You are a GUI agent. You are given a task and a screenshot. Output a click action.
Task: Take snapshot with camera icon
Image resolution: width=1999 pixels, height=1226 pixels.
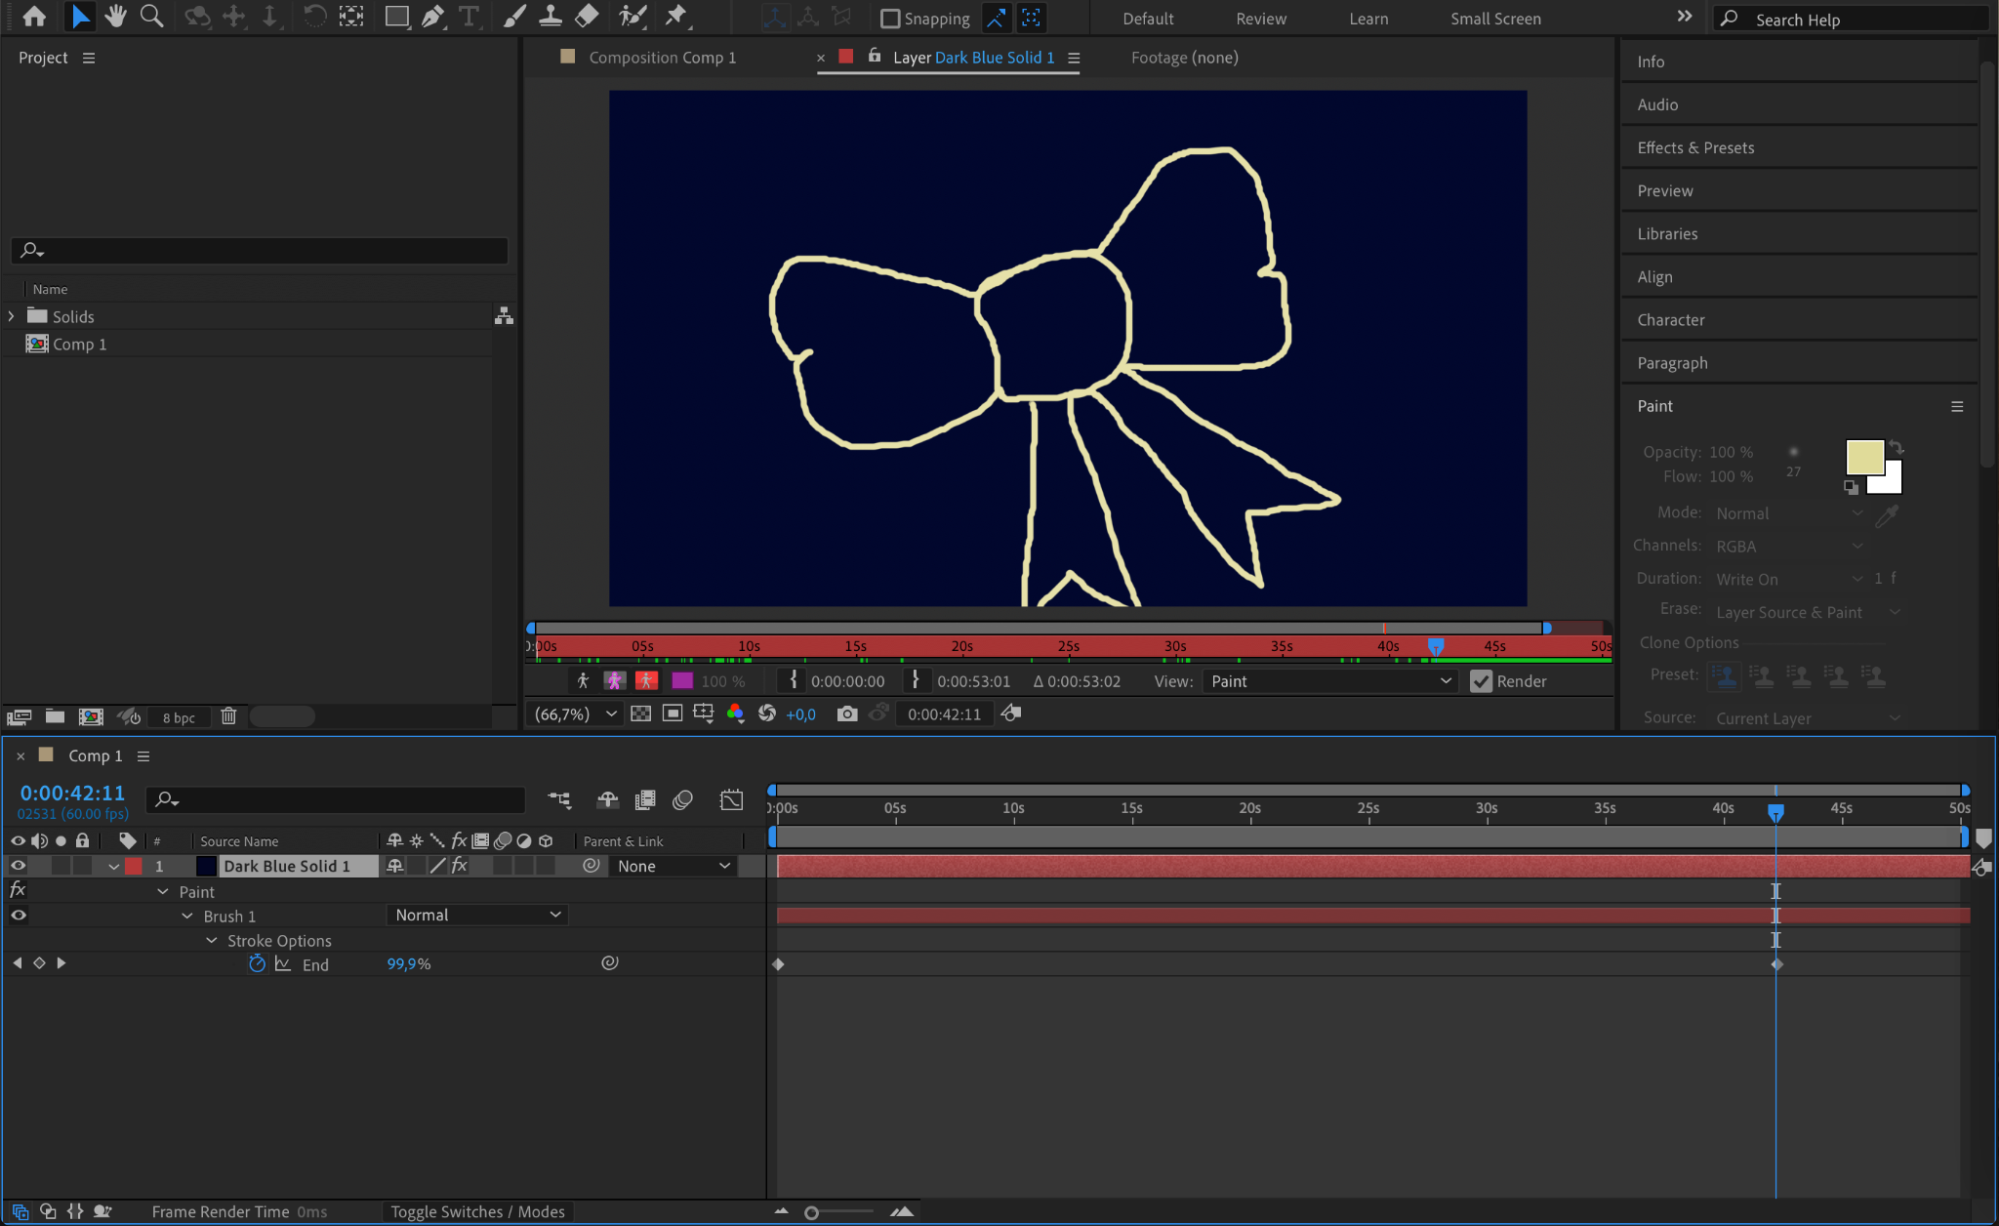pos(847,714)
